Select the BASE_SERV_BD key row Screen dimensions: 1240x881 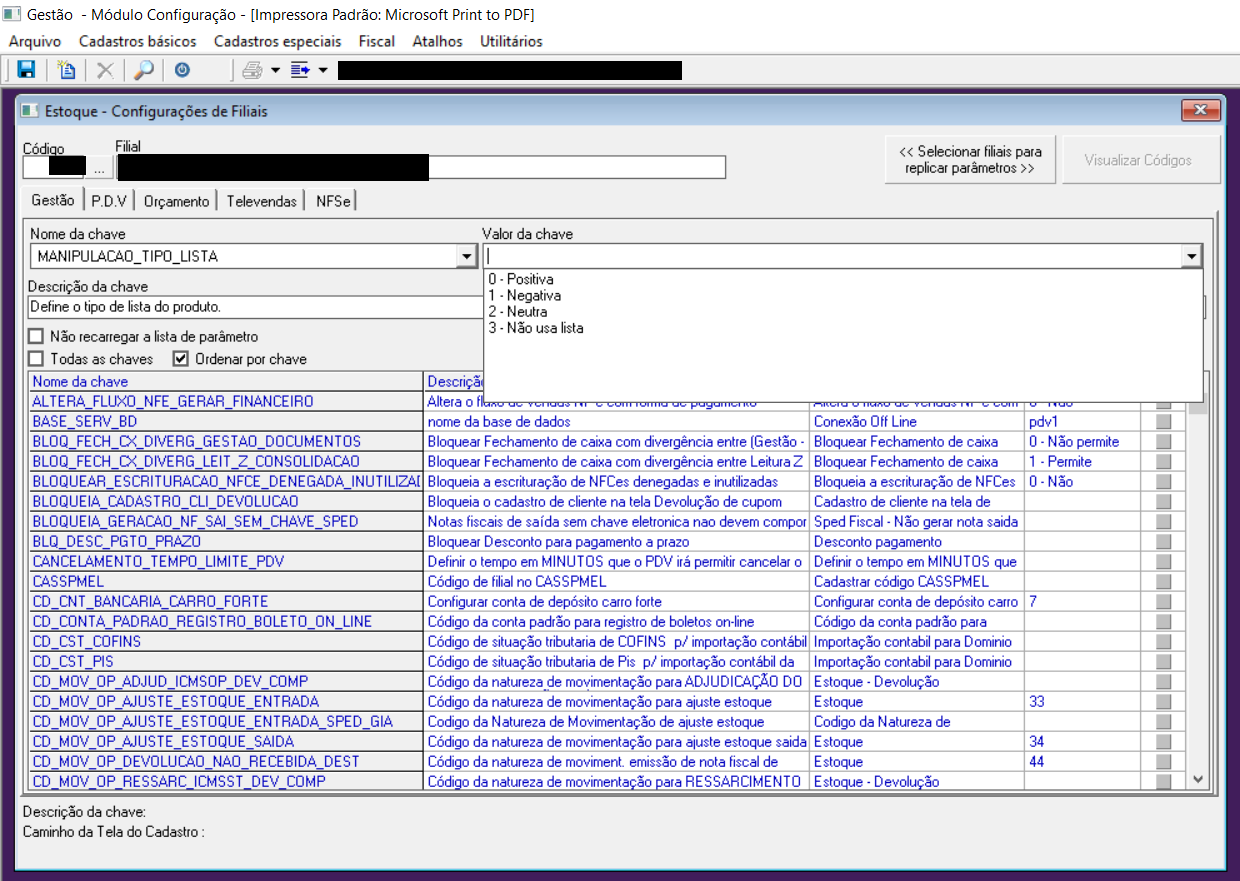226,422
